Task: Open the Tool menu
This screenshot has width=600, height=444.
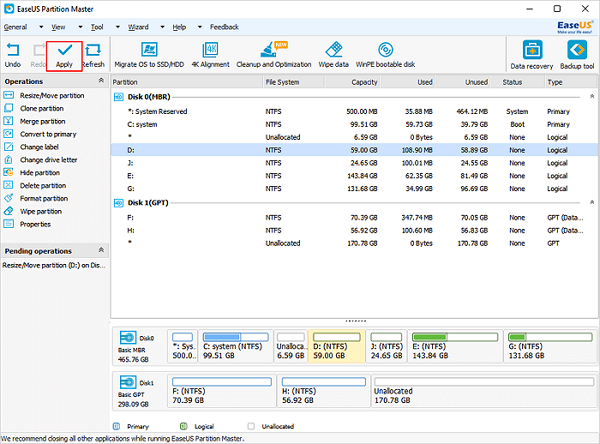Action: click(x=97, y=27)
